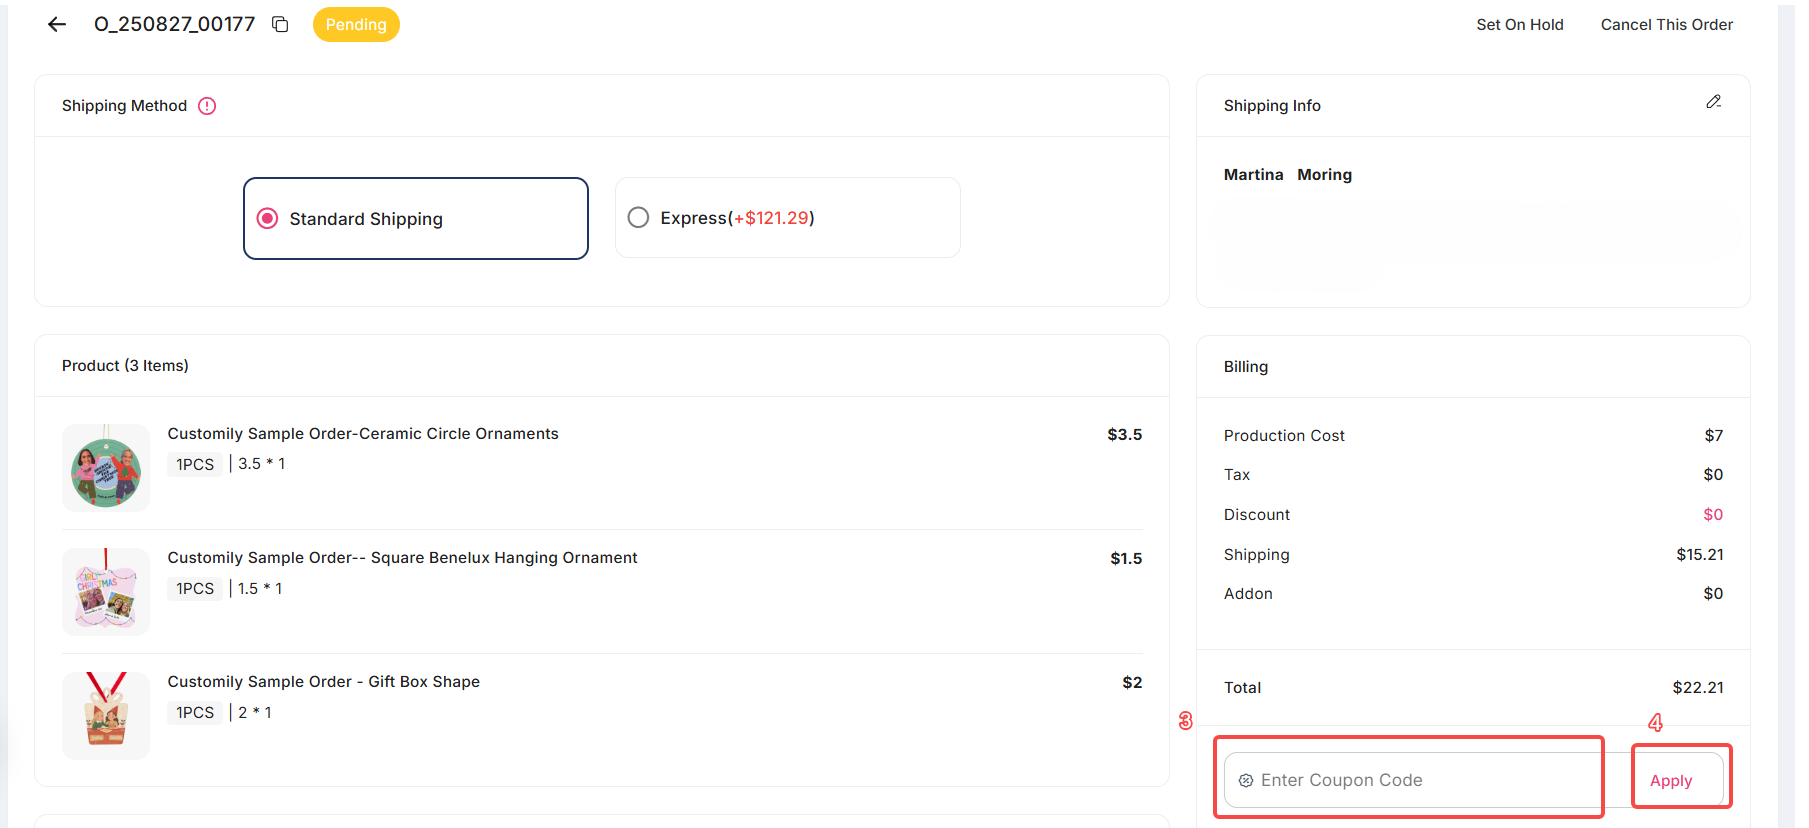
Task: Click the recipient name Martina Moring
Action: pyautogui.click(x=1288, y=175)
